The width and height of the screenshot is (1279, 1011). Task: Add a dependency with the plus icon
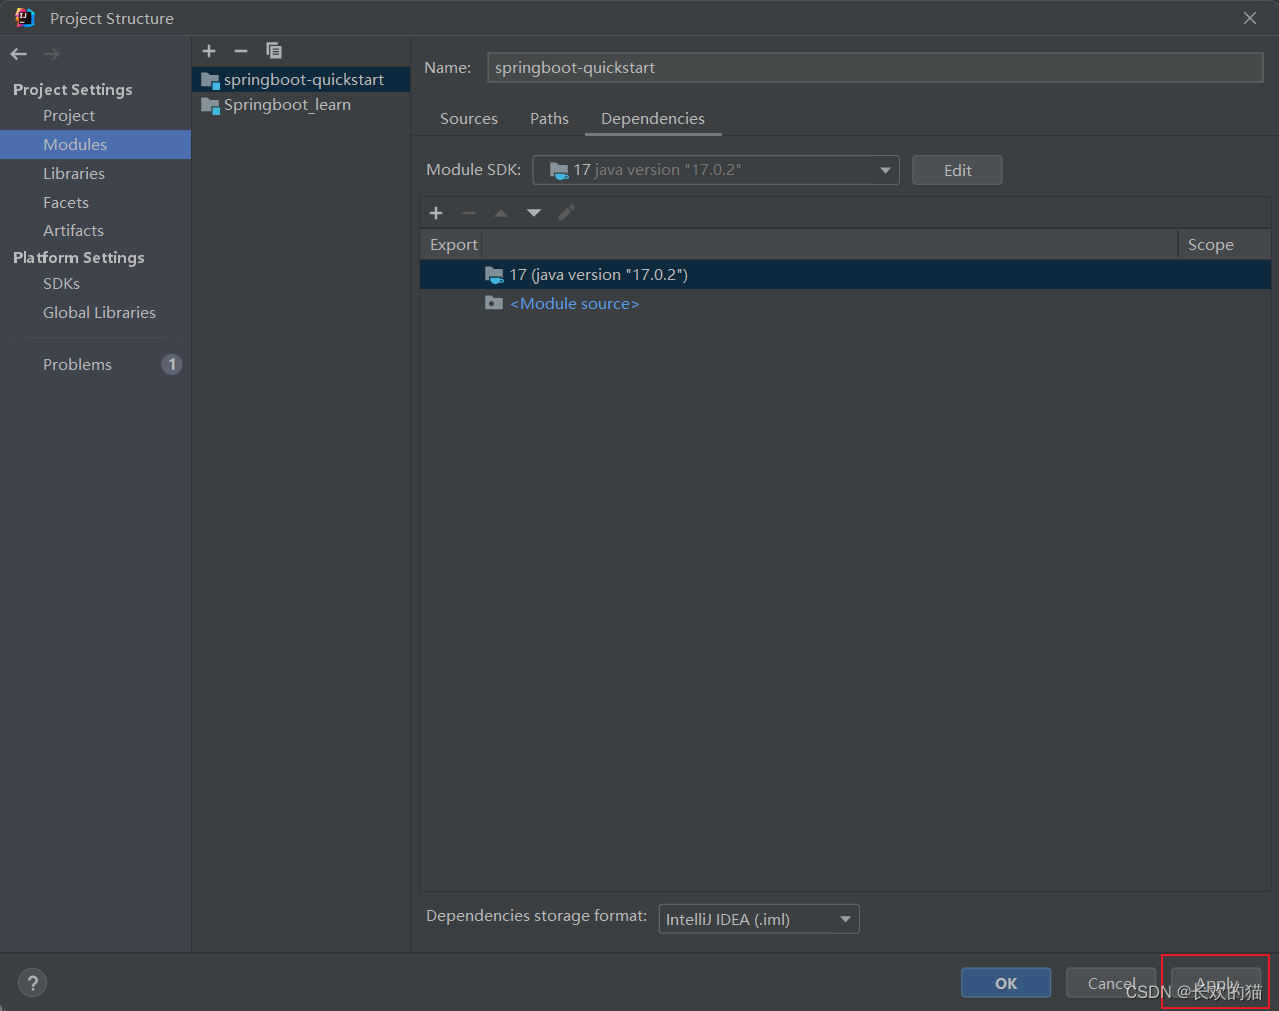(436, 213)
